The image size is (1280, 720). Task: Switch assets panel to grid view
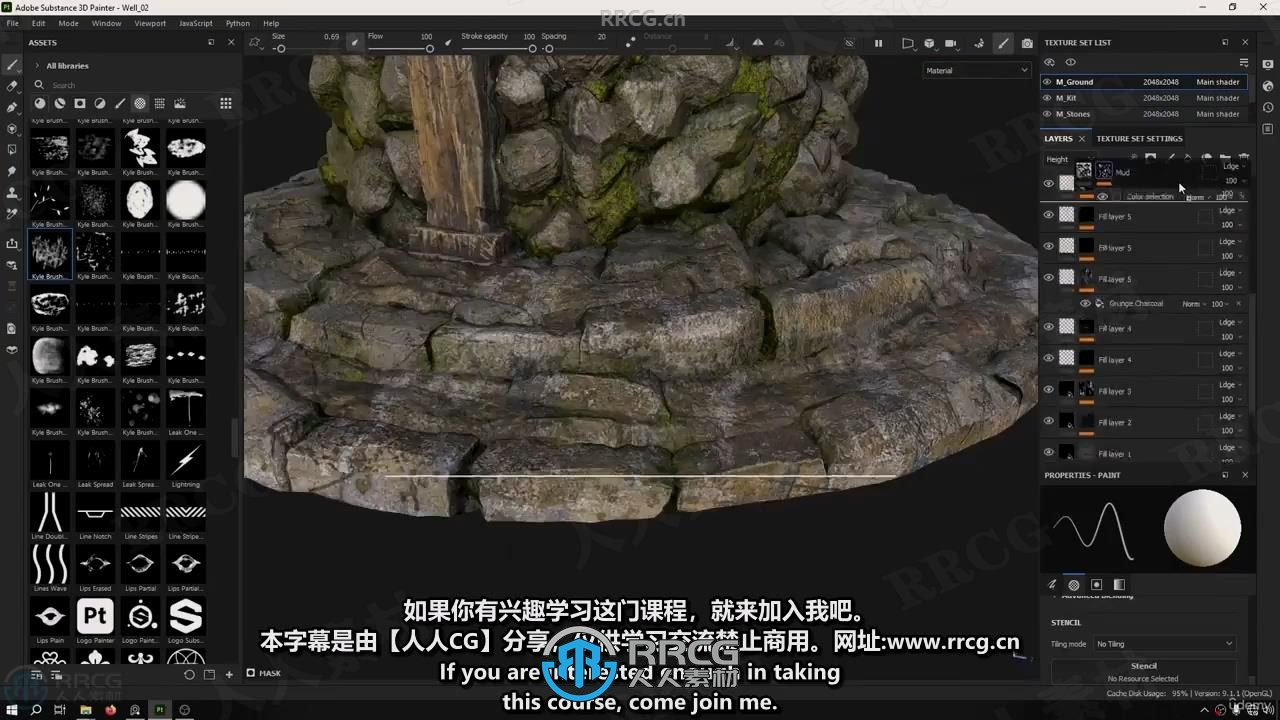226,103
